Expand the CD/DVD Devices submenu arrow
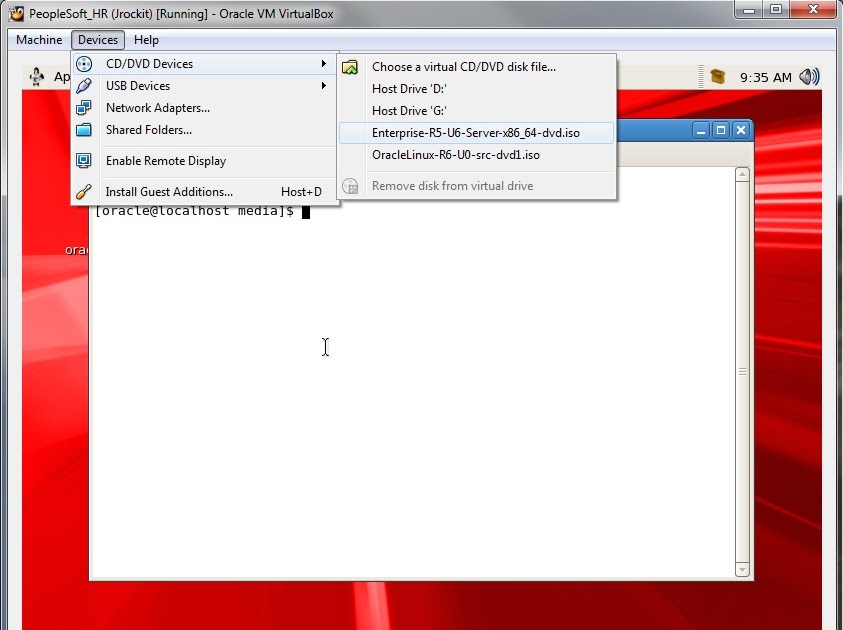Viewport: 843px width, 630px height. tap(324, 64)
